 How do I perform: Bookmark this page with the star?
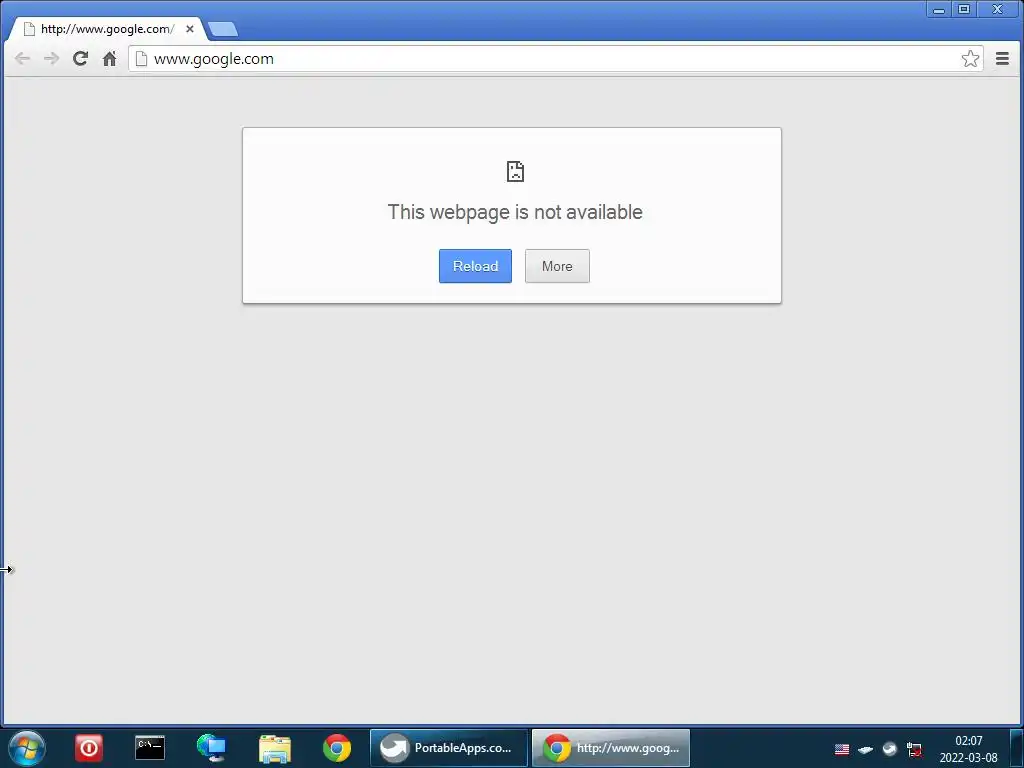[970, 59]
